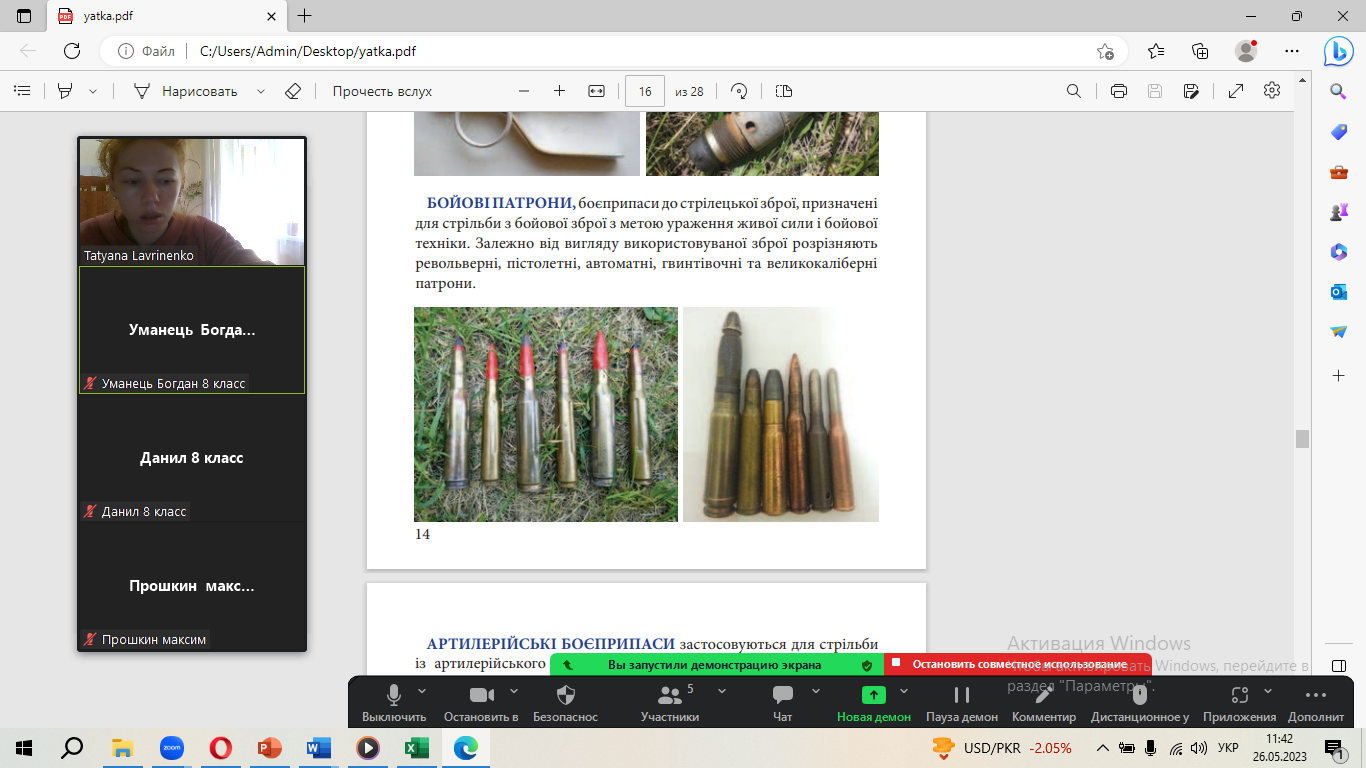Expand highlighter color options arrow
1366x768 pixels.
[93, 91]
